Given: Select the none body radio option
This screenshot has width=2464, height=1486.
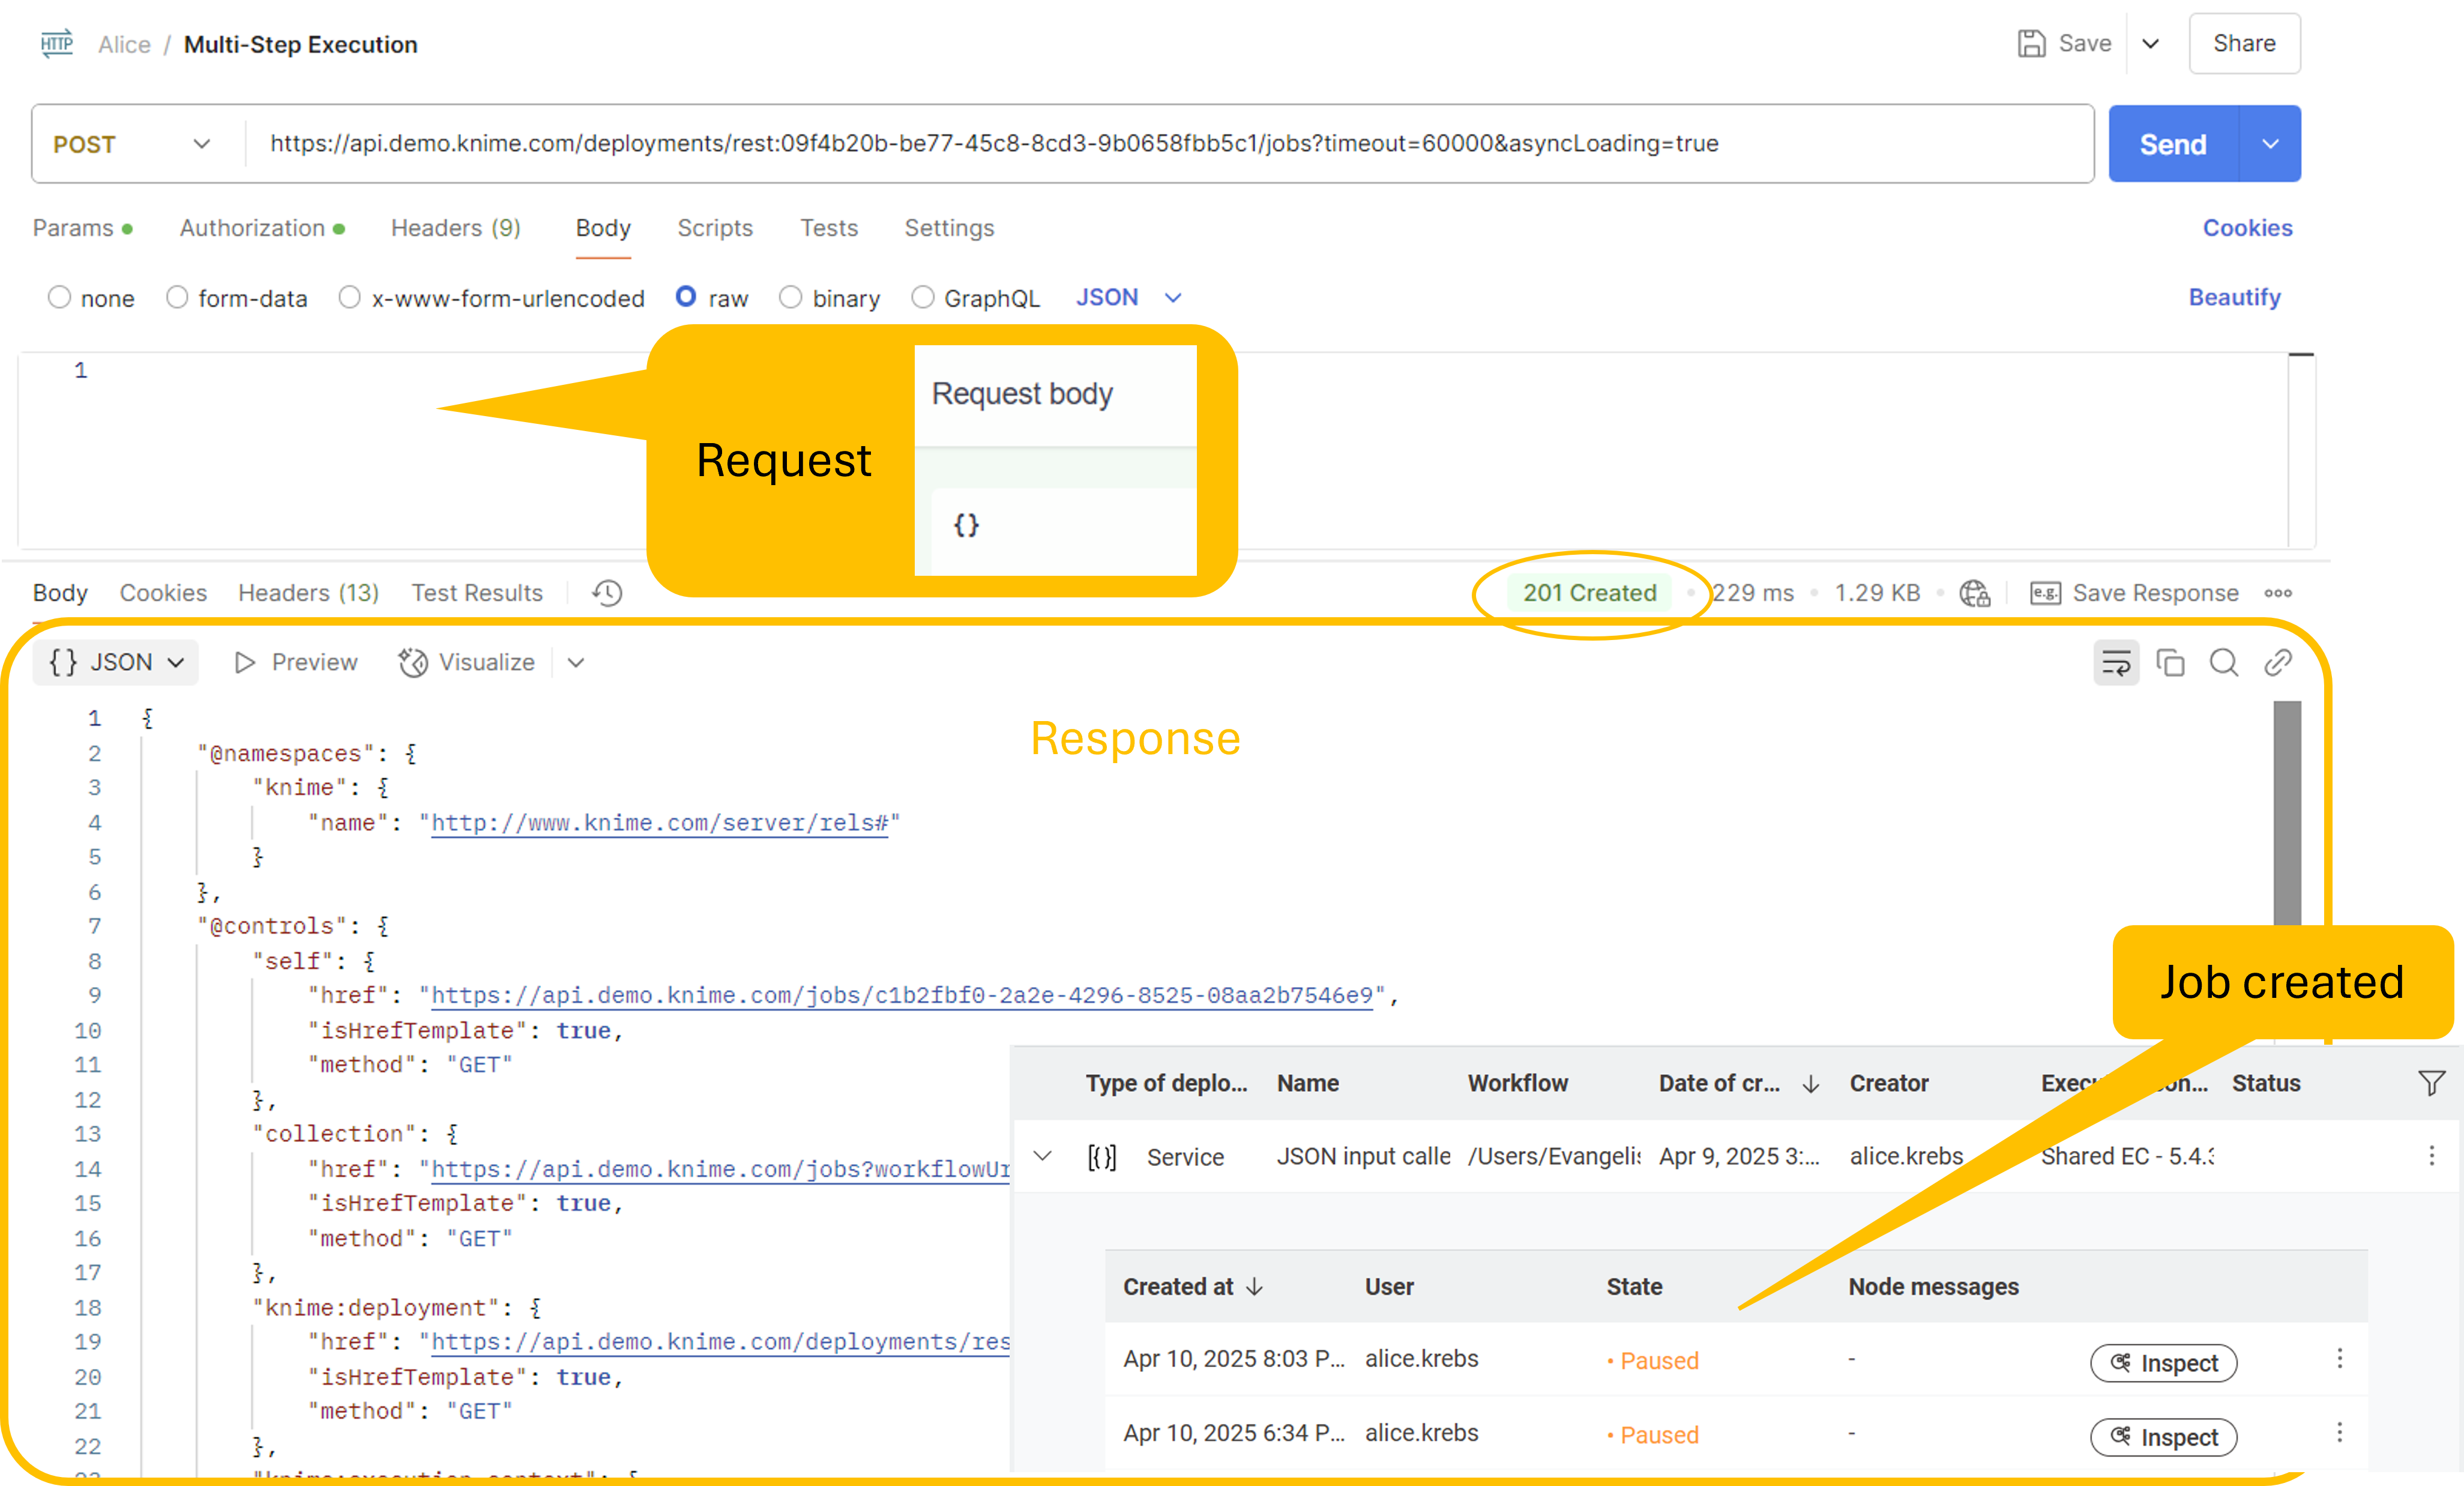Looking at the screenshot, I should click(59, 297).
